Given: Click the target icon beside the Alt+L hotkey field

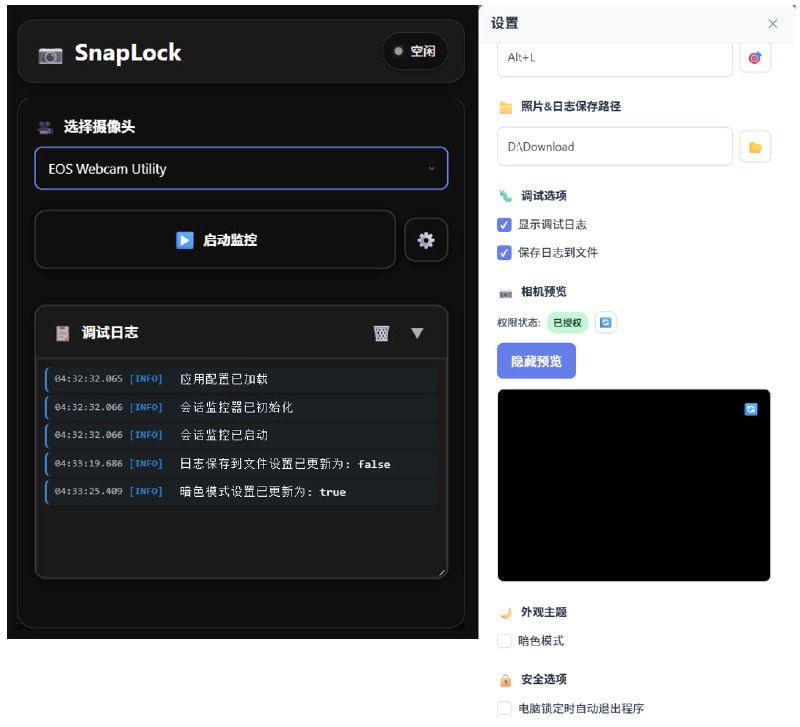Looking at the screenshot, I should 755,57.
